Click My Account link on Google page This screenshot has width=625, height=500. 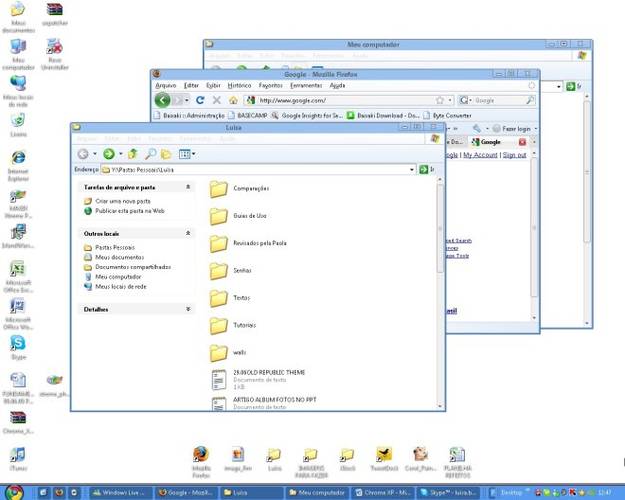pyautogui.click(x=480, y=155)
